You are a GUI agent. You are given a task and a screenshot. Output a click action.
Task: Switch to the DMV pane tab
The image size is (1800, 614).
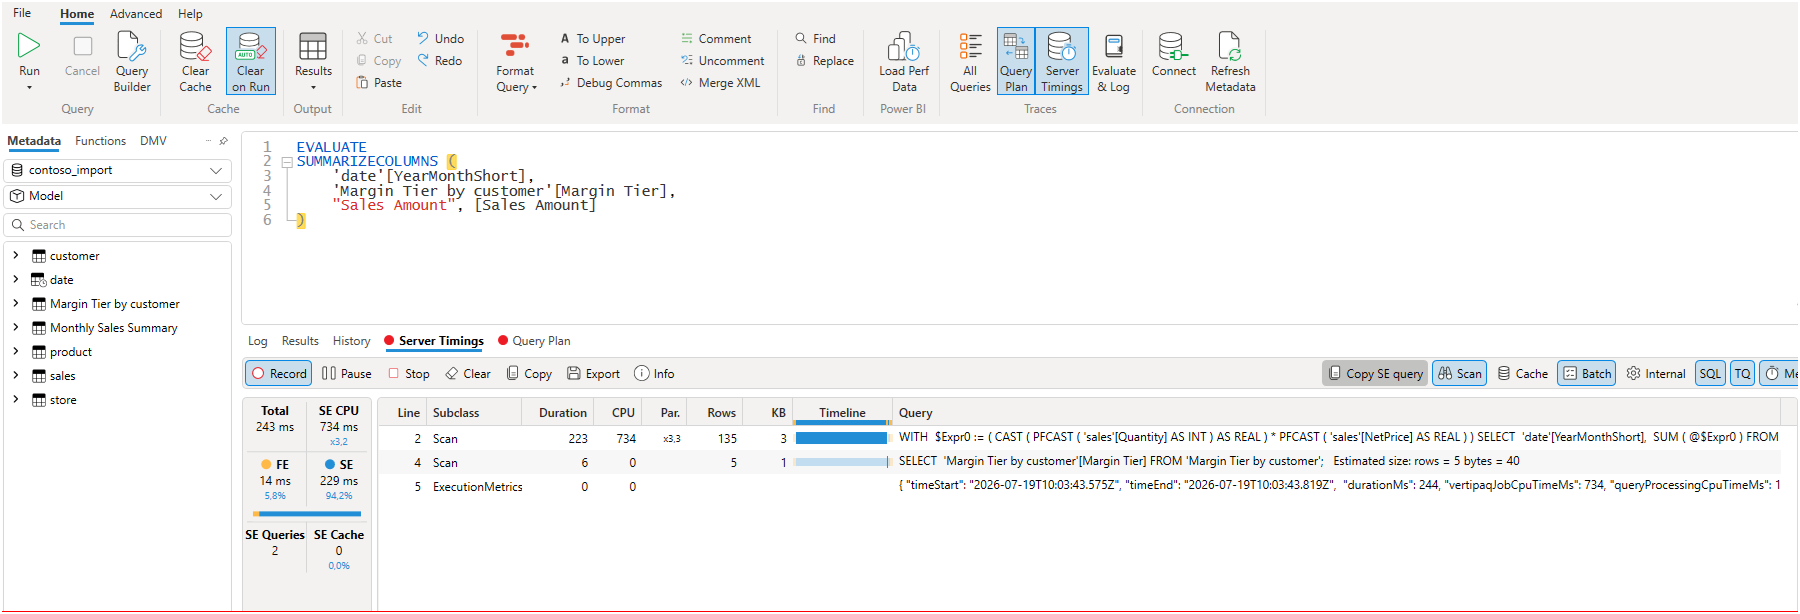coord(153,141)
